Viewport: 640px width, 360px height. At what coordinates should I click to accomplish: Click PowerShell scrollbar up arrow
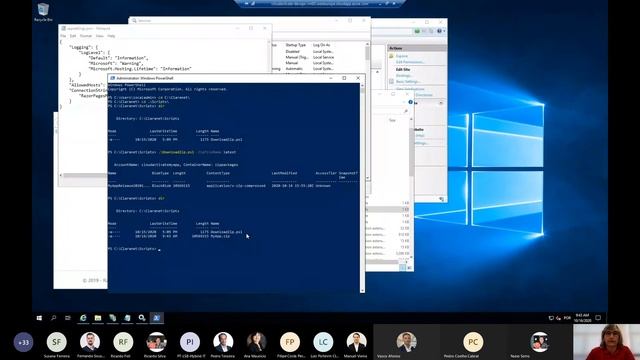(x=362, y=85)
